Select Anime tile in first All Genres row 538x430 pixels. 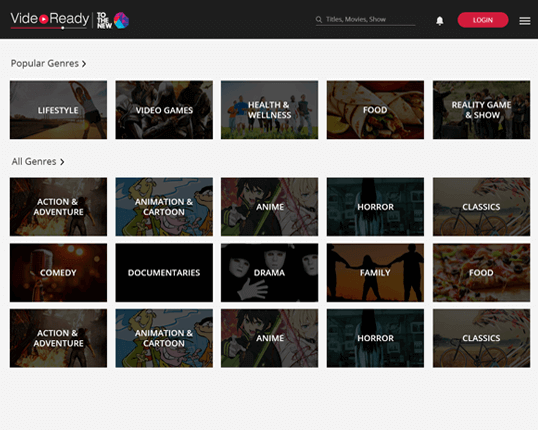[269, 207]
